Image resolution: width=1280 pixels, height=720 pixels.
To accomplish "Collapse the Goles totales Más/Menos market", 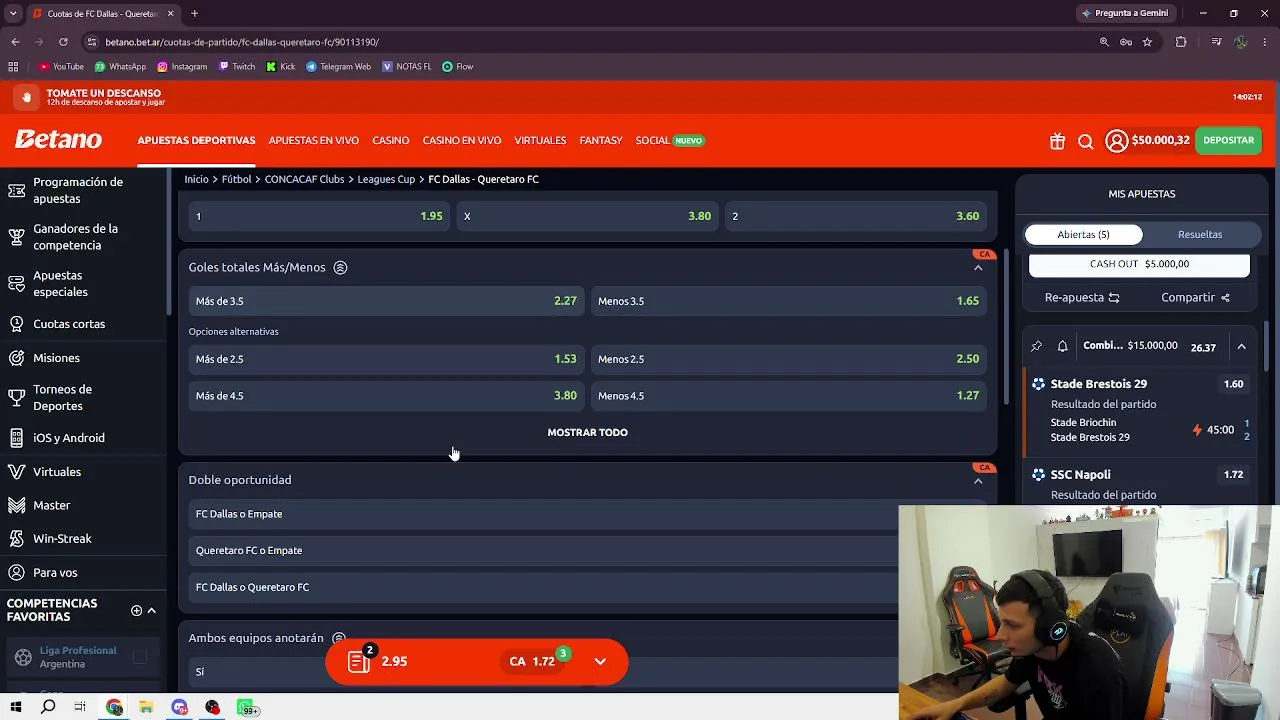I will 978,268.
